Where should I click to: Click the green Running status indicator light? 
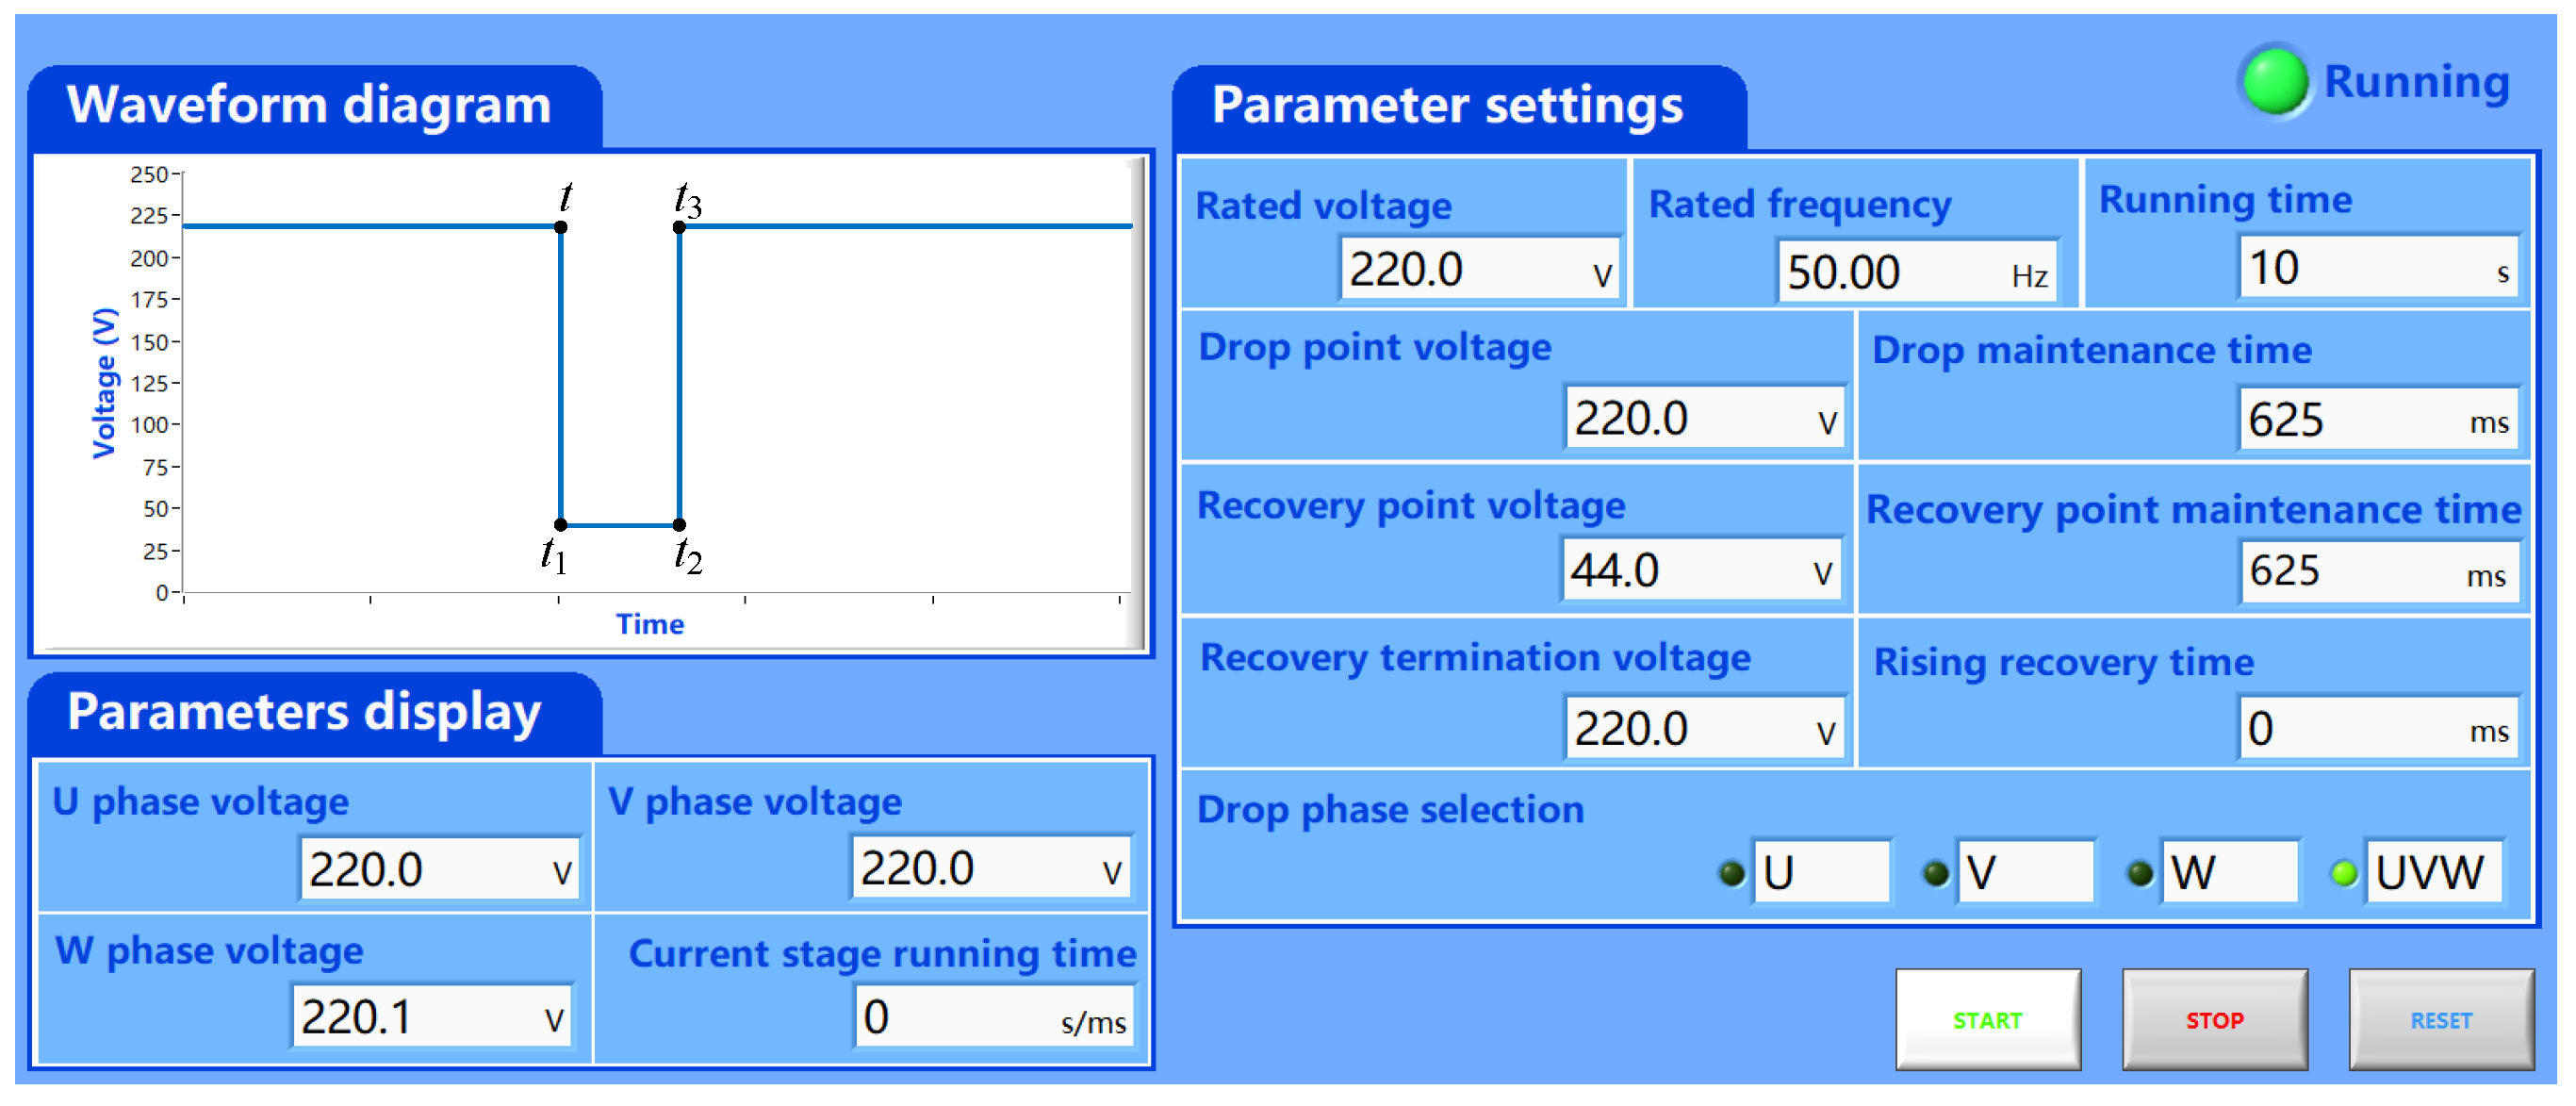click(x=2274, y=82)
